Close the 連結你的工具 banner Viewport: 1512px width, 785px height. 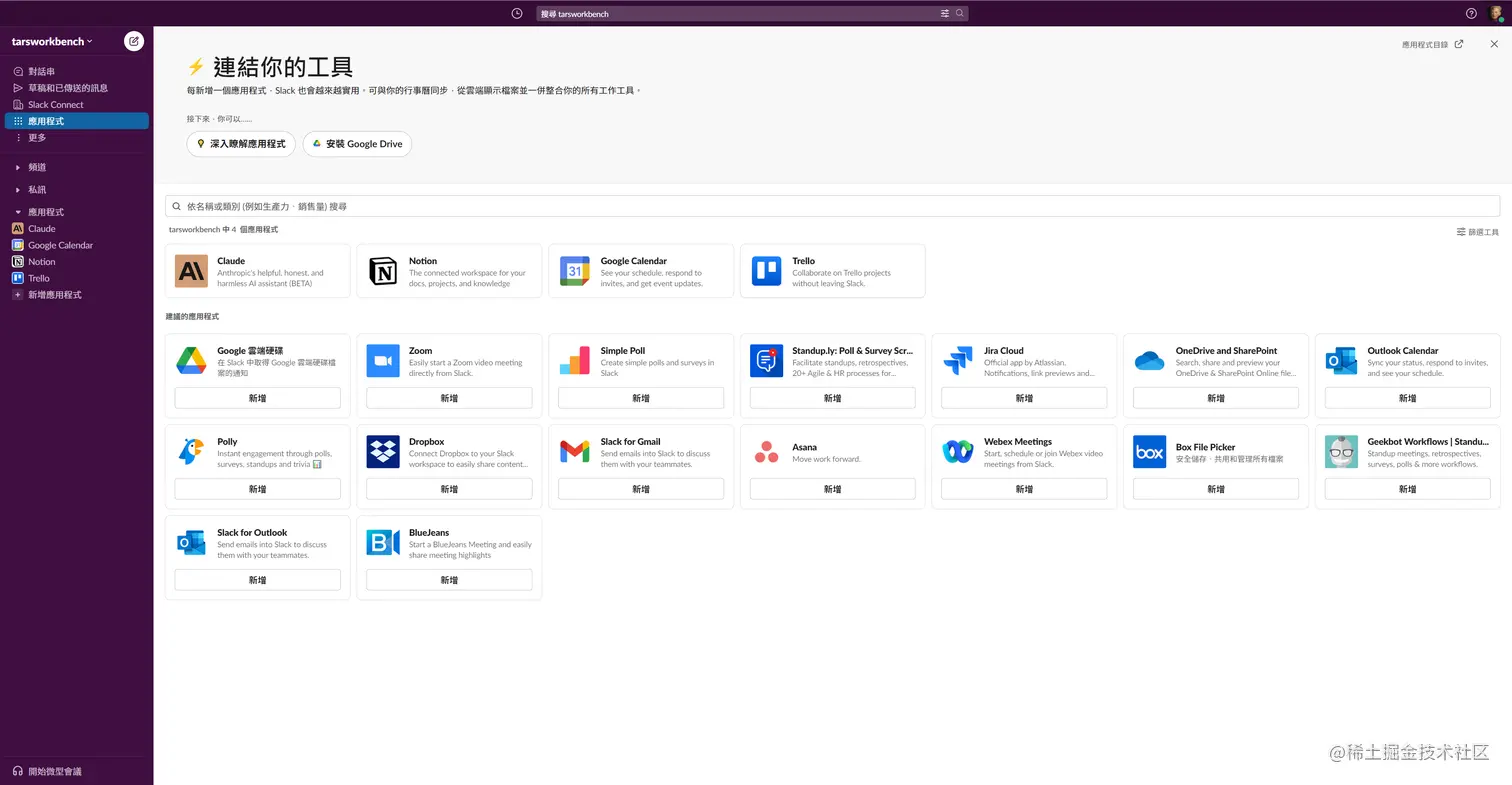(1494, 44)
